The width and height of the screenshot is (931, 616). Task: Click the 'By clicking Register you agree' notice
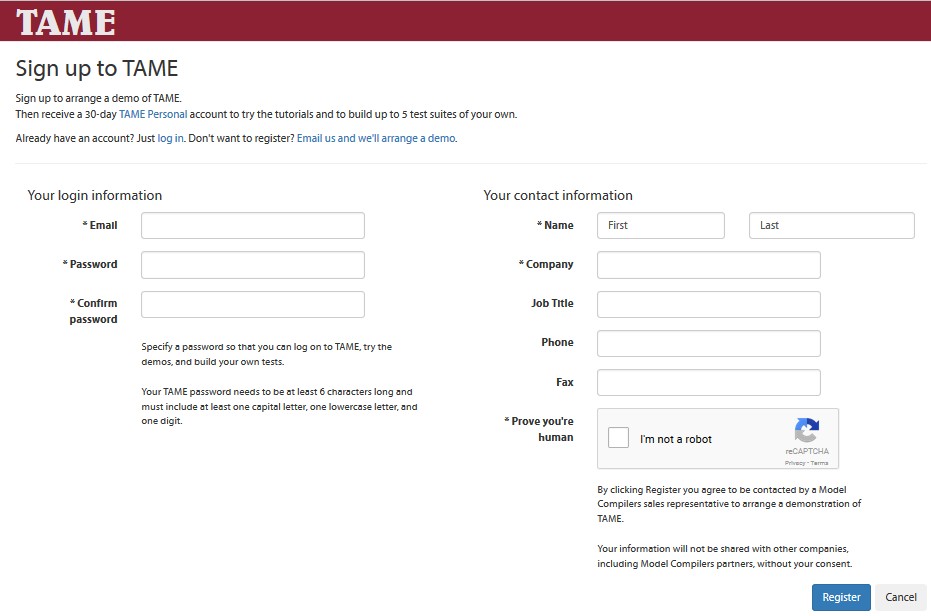click(x=729, y=504)
